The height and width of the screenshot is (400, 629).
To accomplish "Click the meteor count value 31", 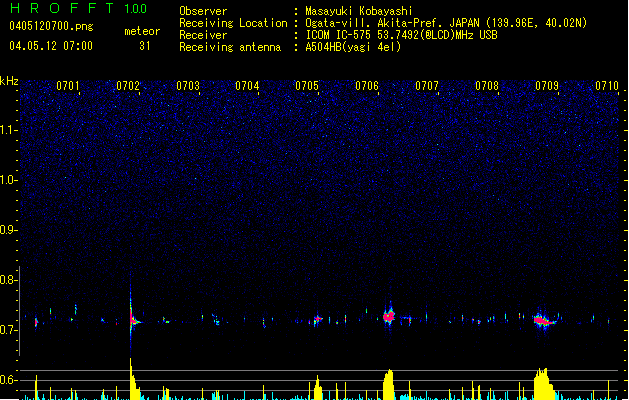I will coord(145,46).
